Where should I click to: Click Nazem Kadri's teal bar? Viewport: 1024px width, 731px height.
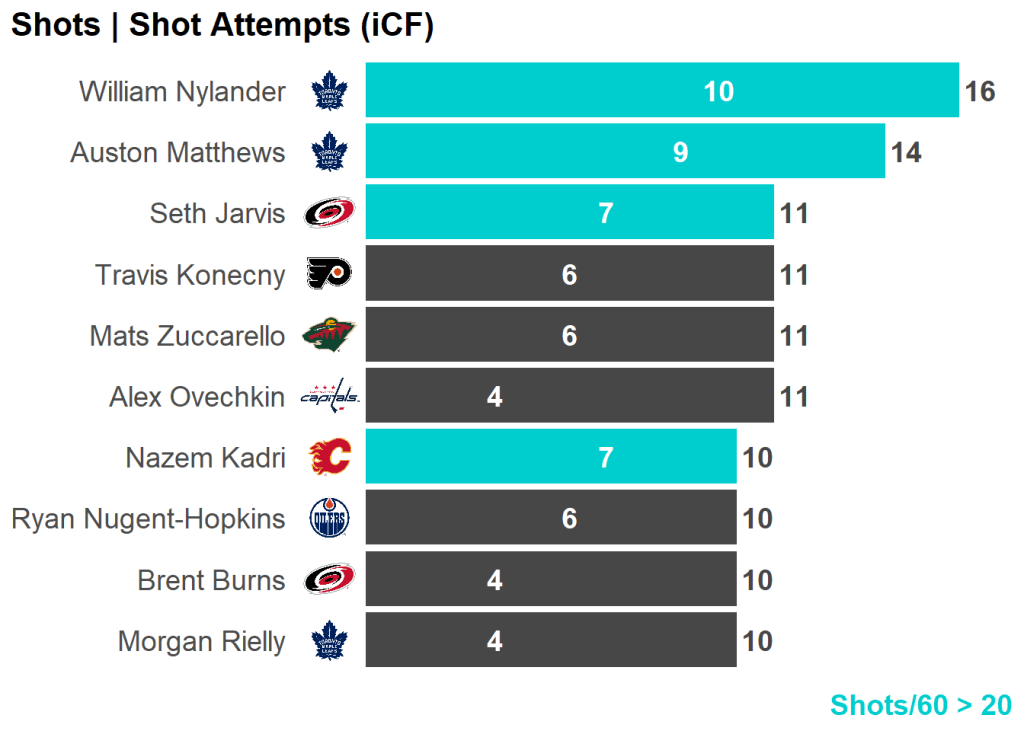(551, 457)
